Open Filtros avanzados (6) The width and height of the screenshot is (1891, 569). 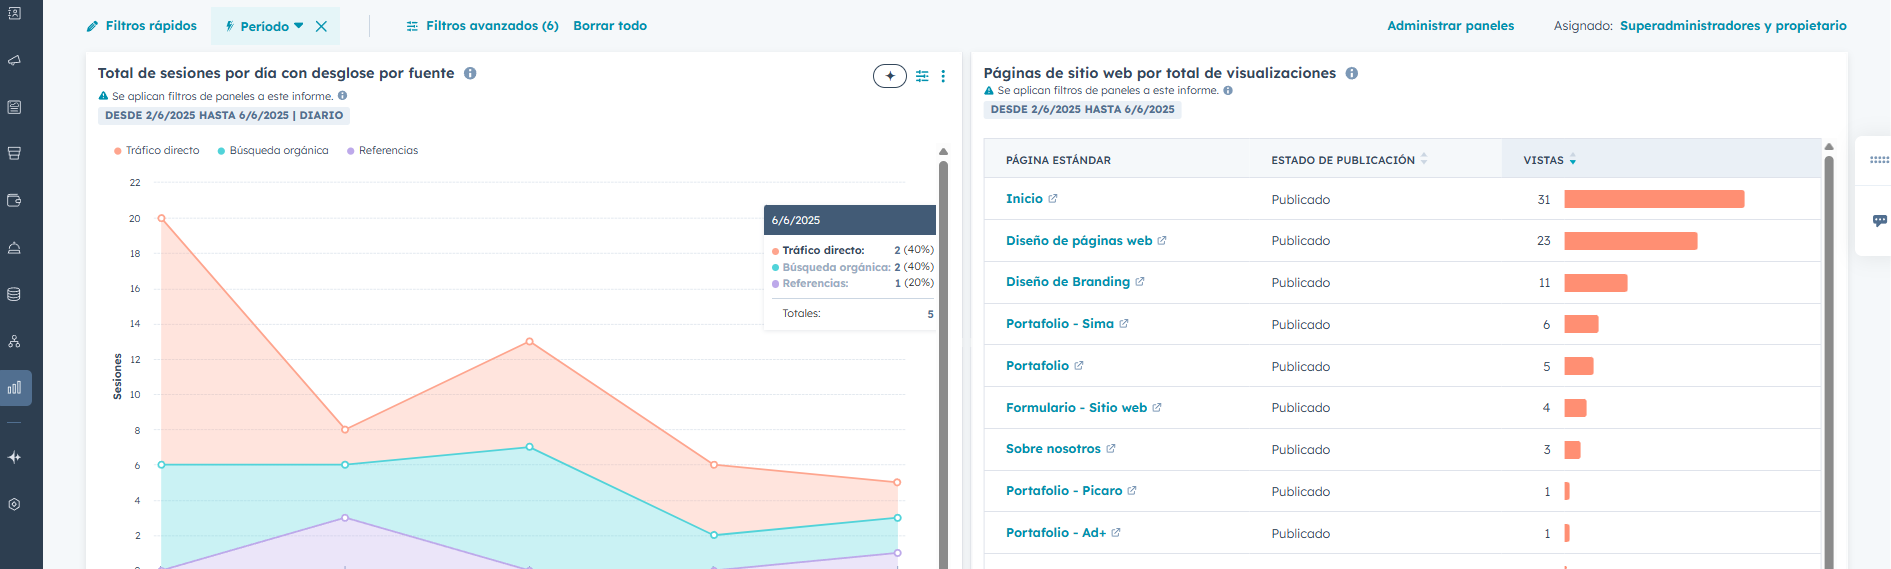point(483,26)
